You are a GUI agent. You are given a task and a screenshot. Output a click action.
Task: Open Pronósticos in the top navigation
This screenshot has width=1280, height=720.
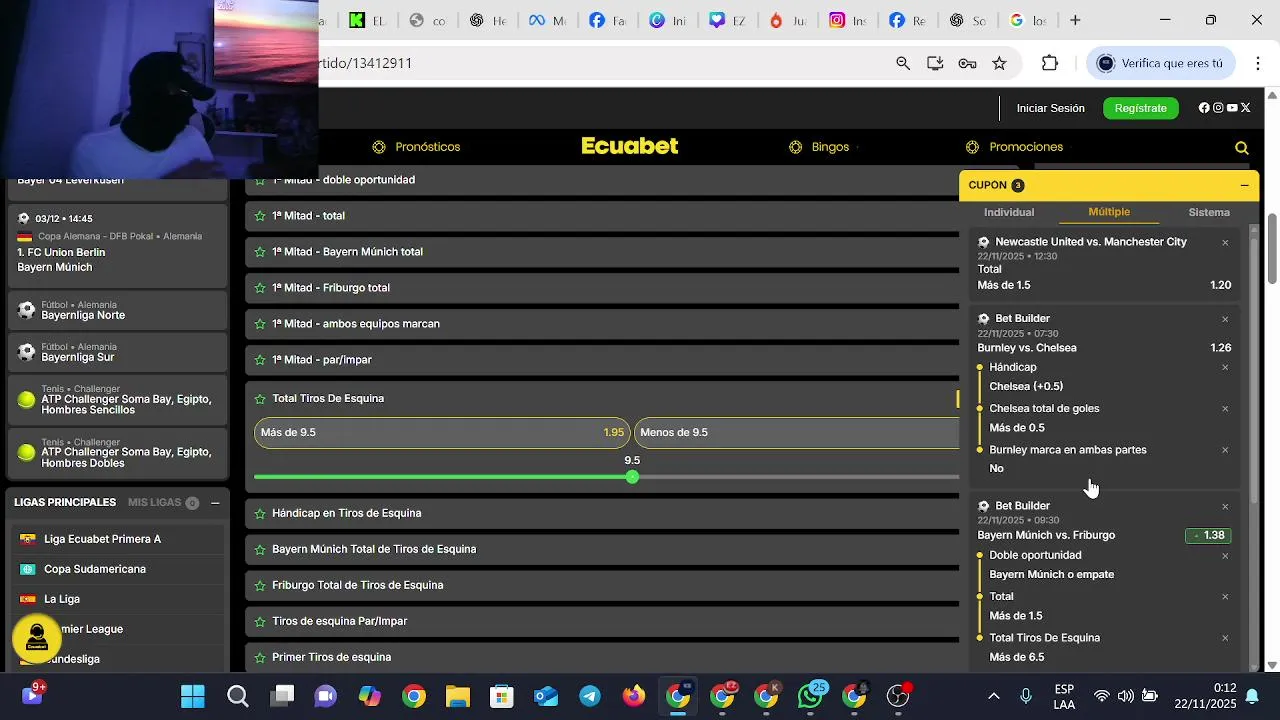[416, 147]
